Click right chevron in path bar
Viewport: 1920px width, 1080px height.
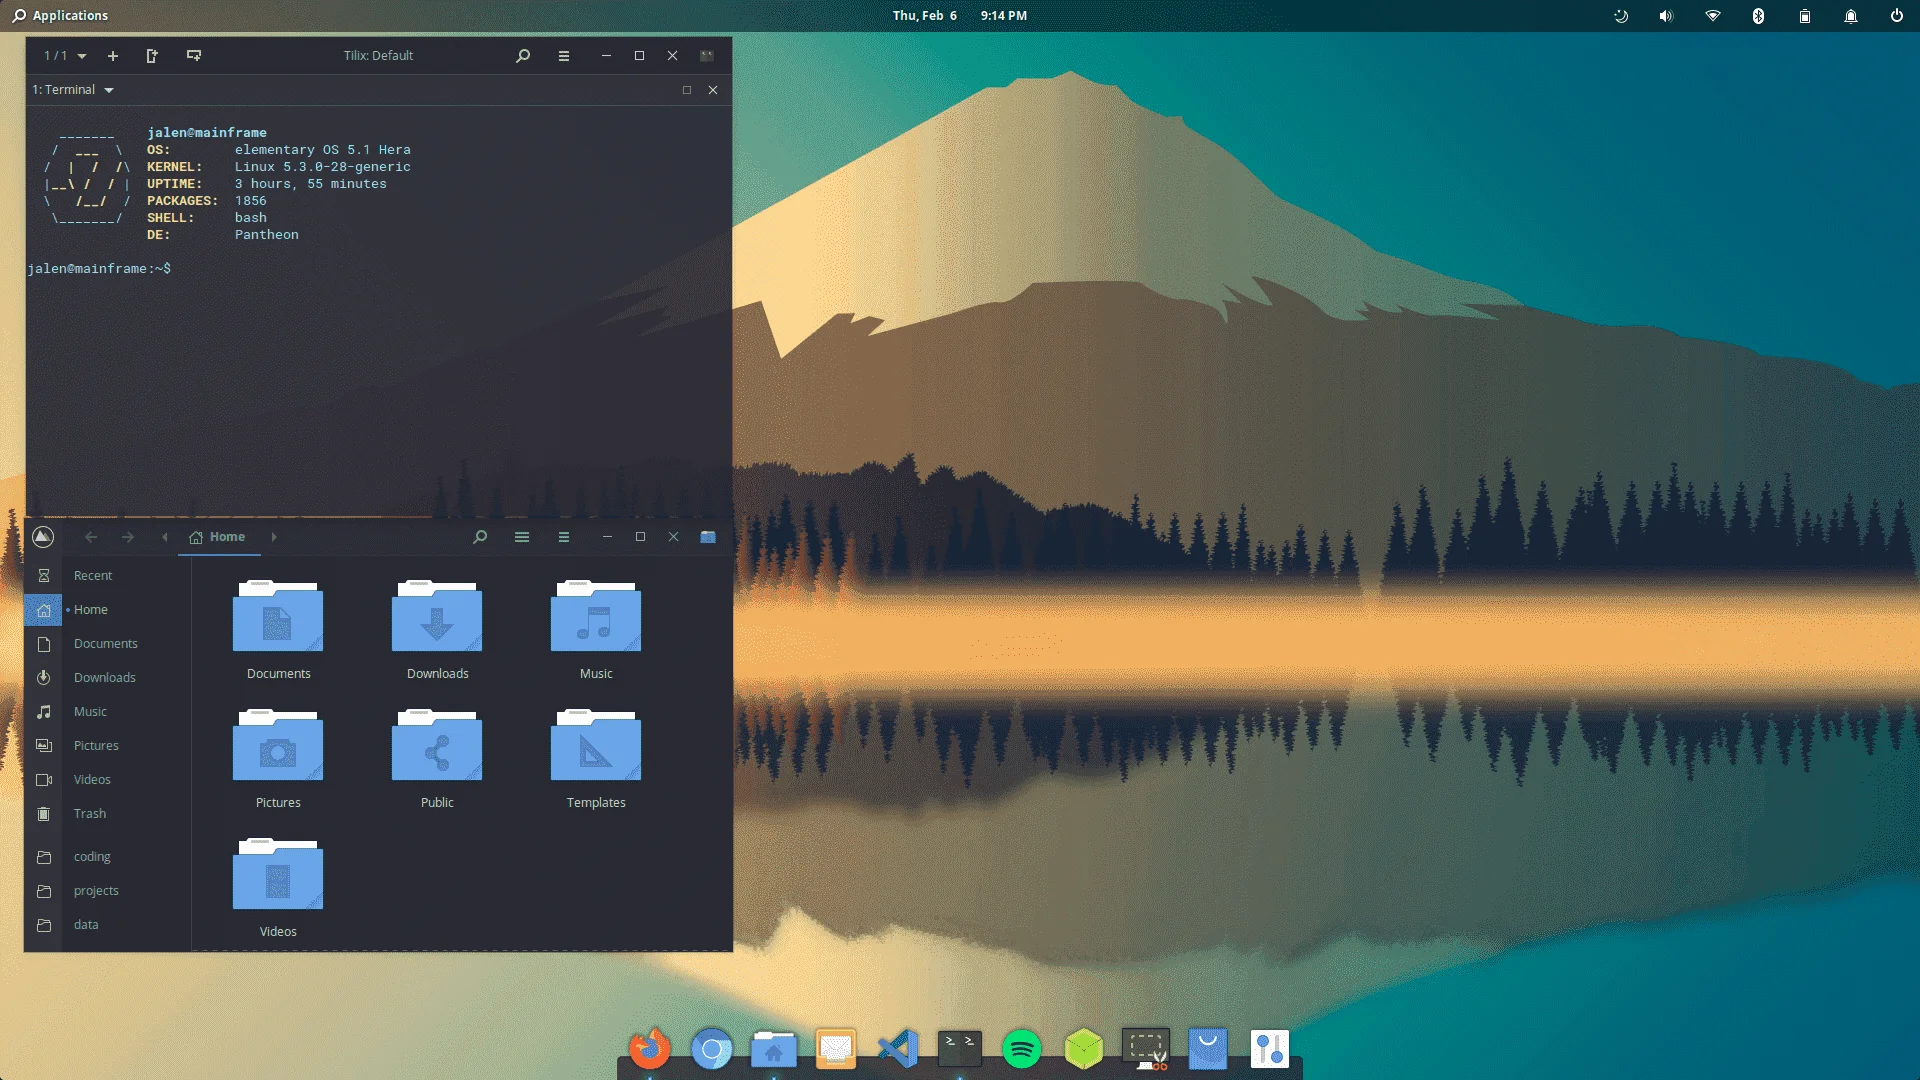(x=274, y=537)
